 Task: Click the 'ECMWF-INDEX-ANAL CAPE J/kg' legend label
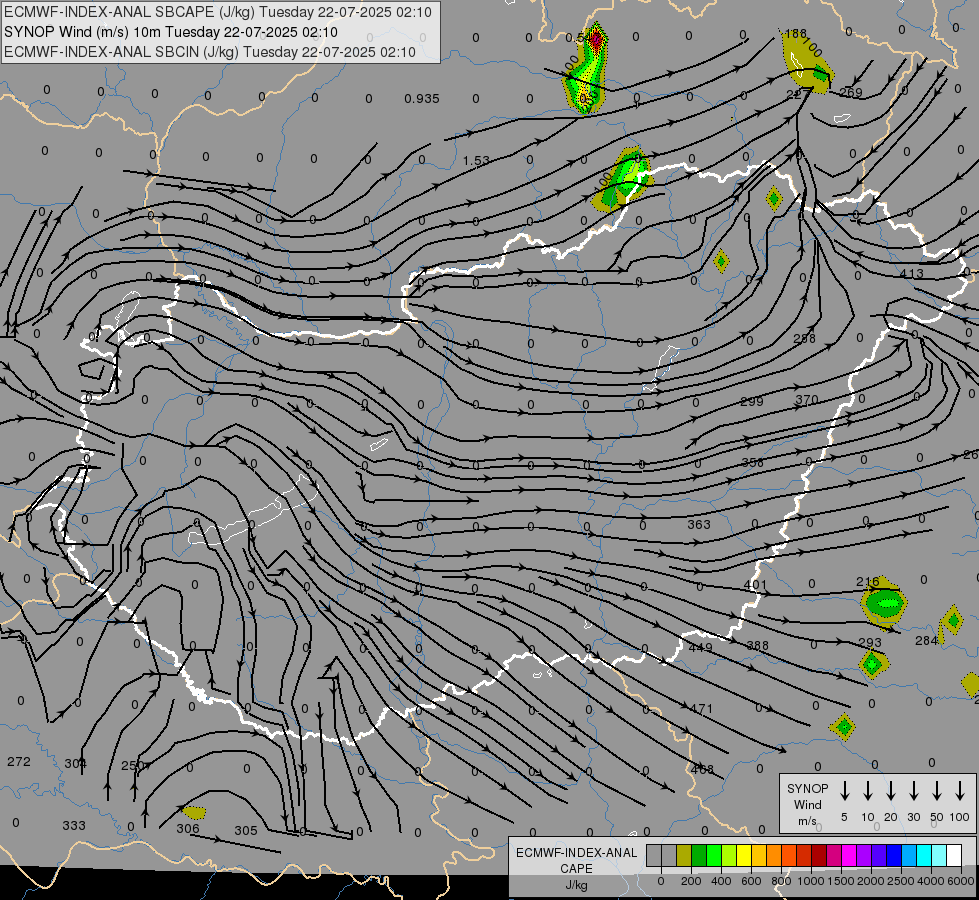(x=576, y=868)
